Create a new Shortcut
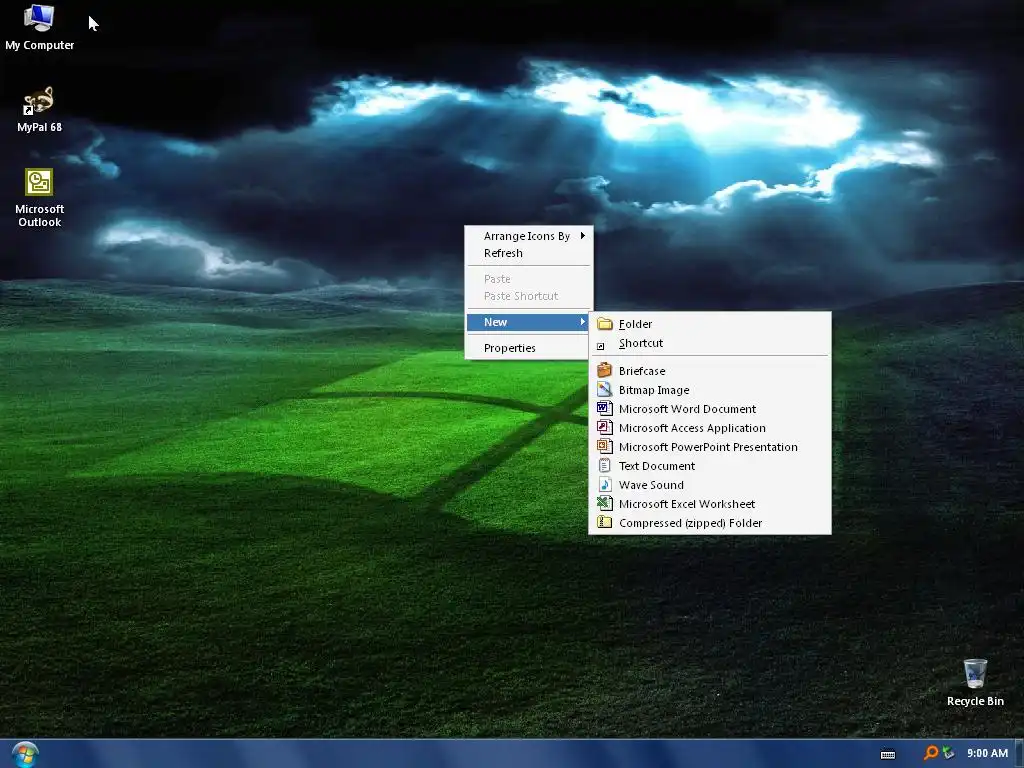 pos(710,344)
